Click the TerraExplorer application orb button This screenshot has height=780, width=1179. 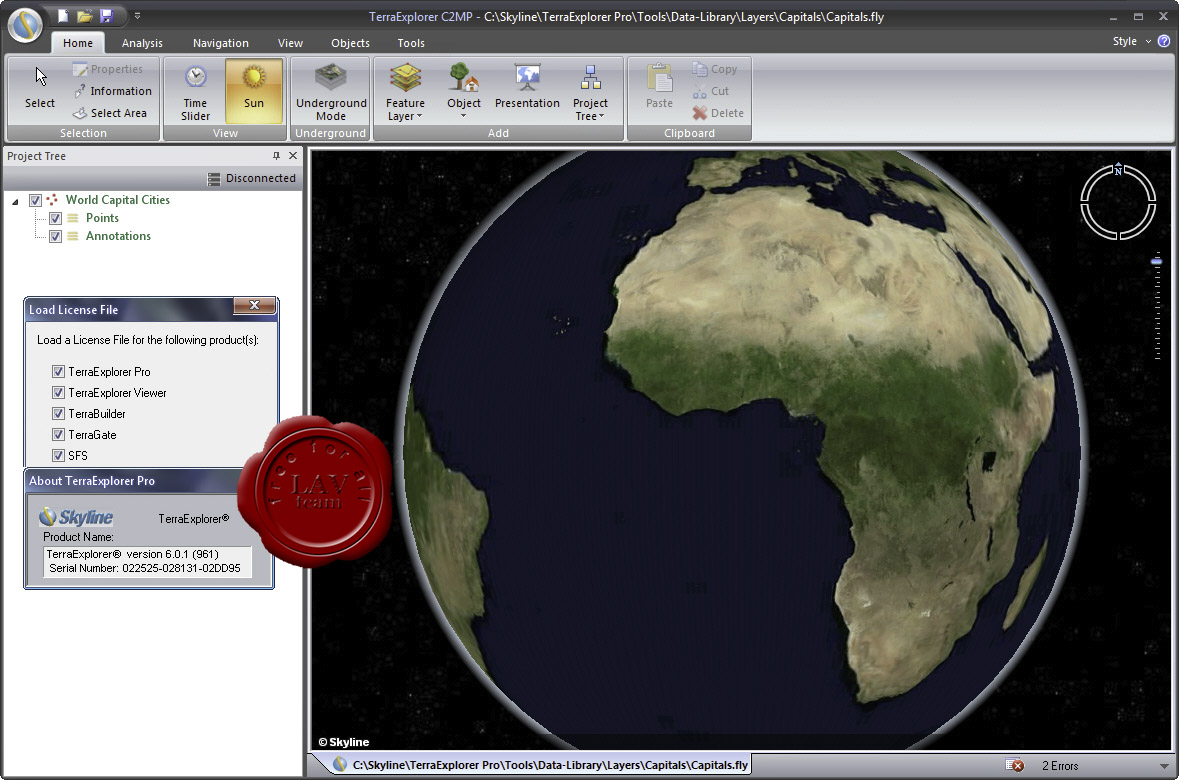click(x=26, y=25)
